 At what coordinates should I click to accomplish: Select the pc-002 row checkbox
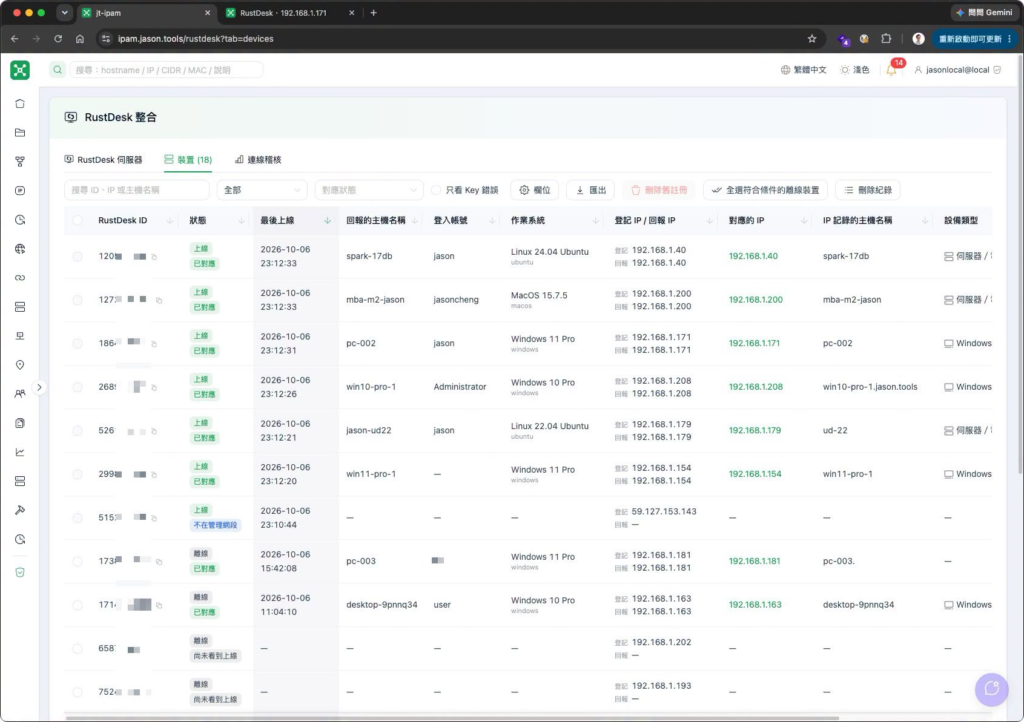click(78, 343)
